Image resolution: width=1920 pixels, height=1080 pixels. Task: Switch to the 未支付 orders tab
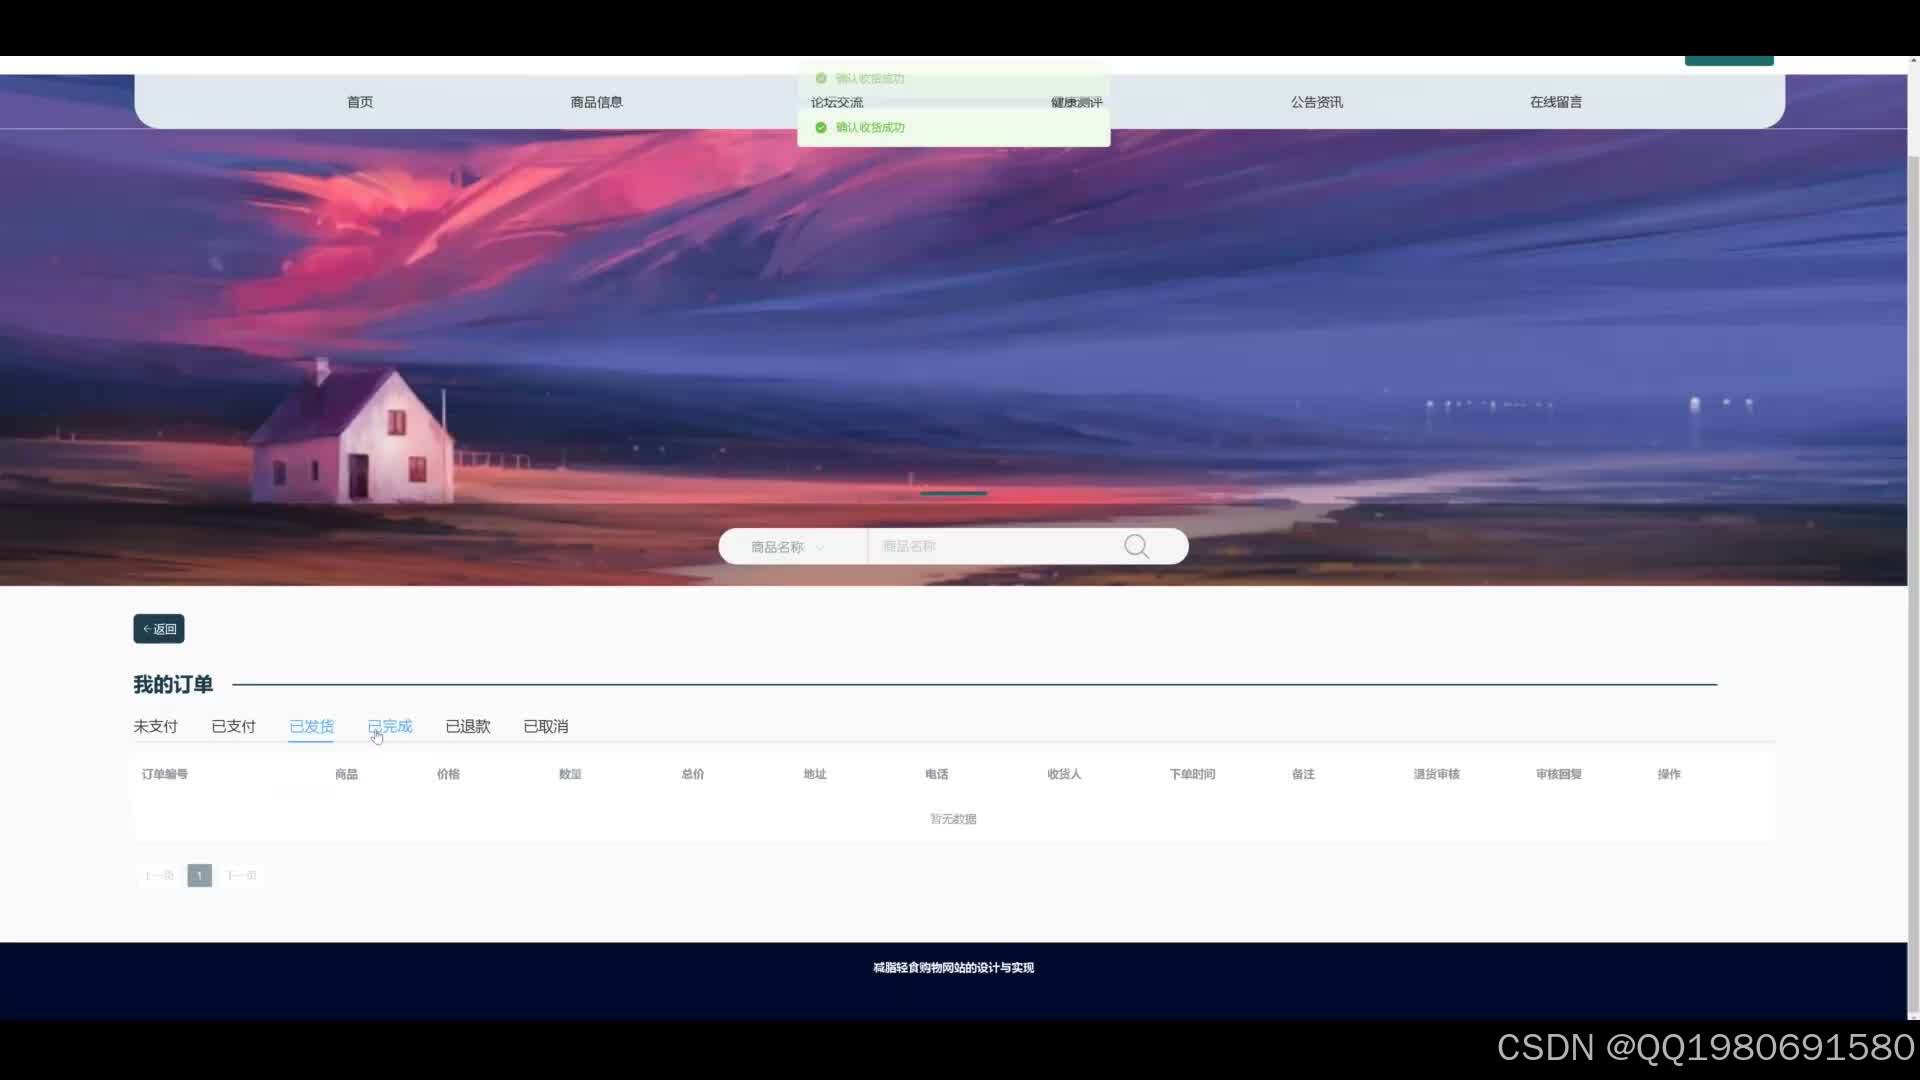(155, 727)
